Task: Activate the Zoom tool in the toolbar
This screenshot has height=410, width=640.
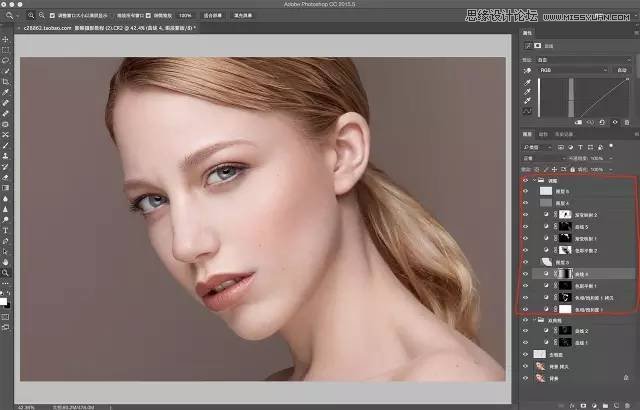Action: [6, 272]
